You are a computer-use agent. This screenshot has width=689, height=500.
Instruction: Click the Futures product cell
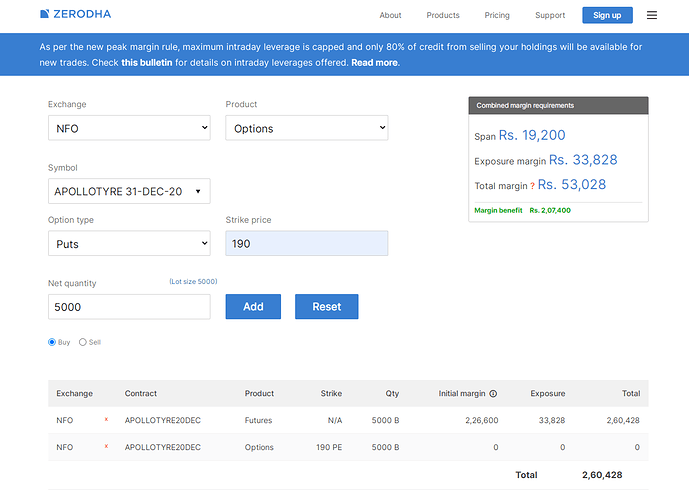tap(258, 420)
